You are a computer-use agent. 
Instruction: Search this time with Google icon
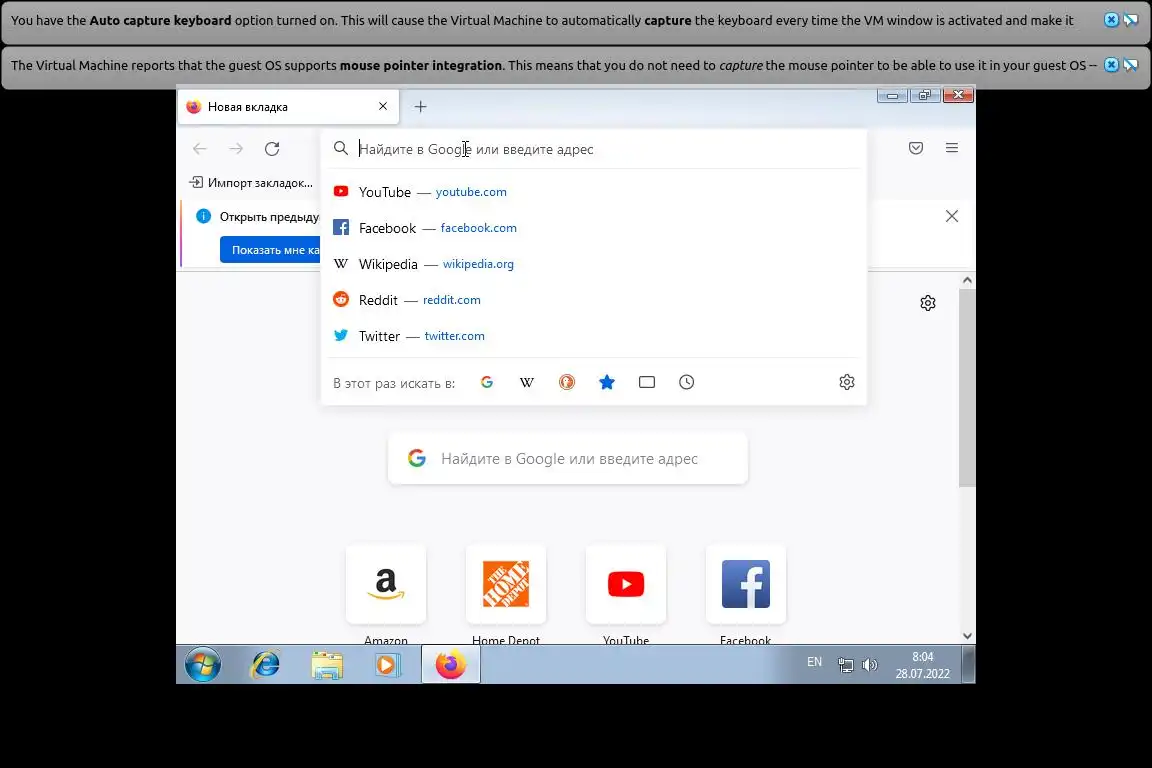[x=486, y=382]
